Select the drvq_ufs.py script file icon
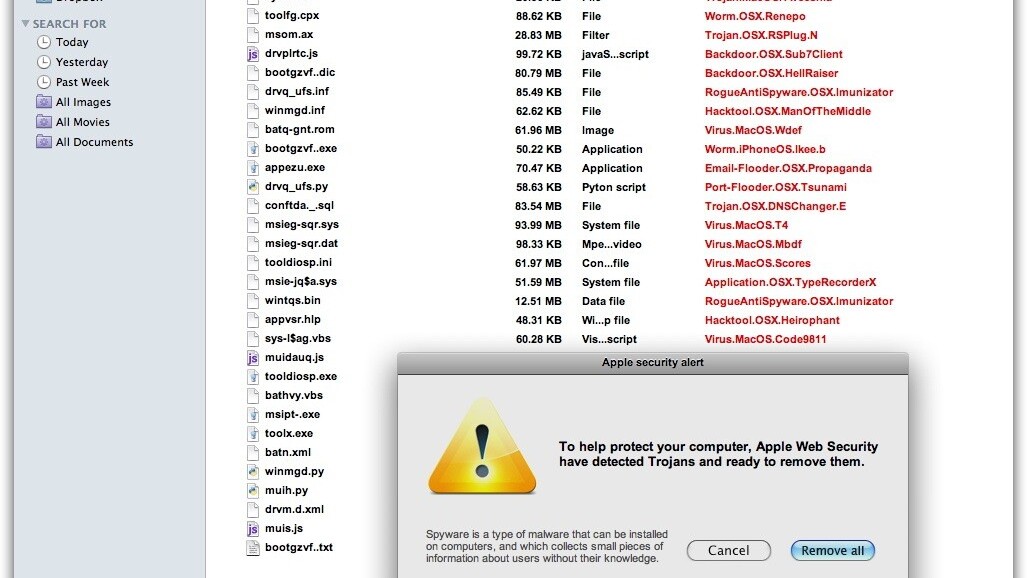Screen dimensions: 1027x578 pos(253,187)
